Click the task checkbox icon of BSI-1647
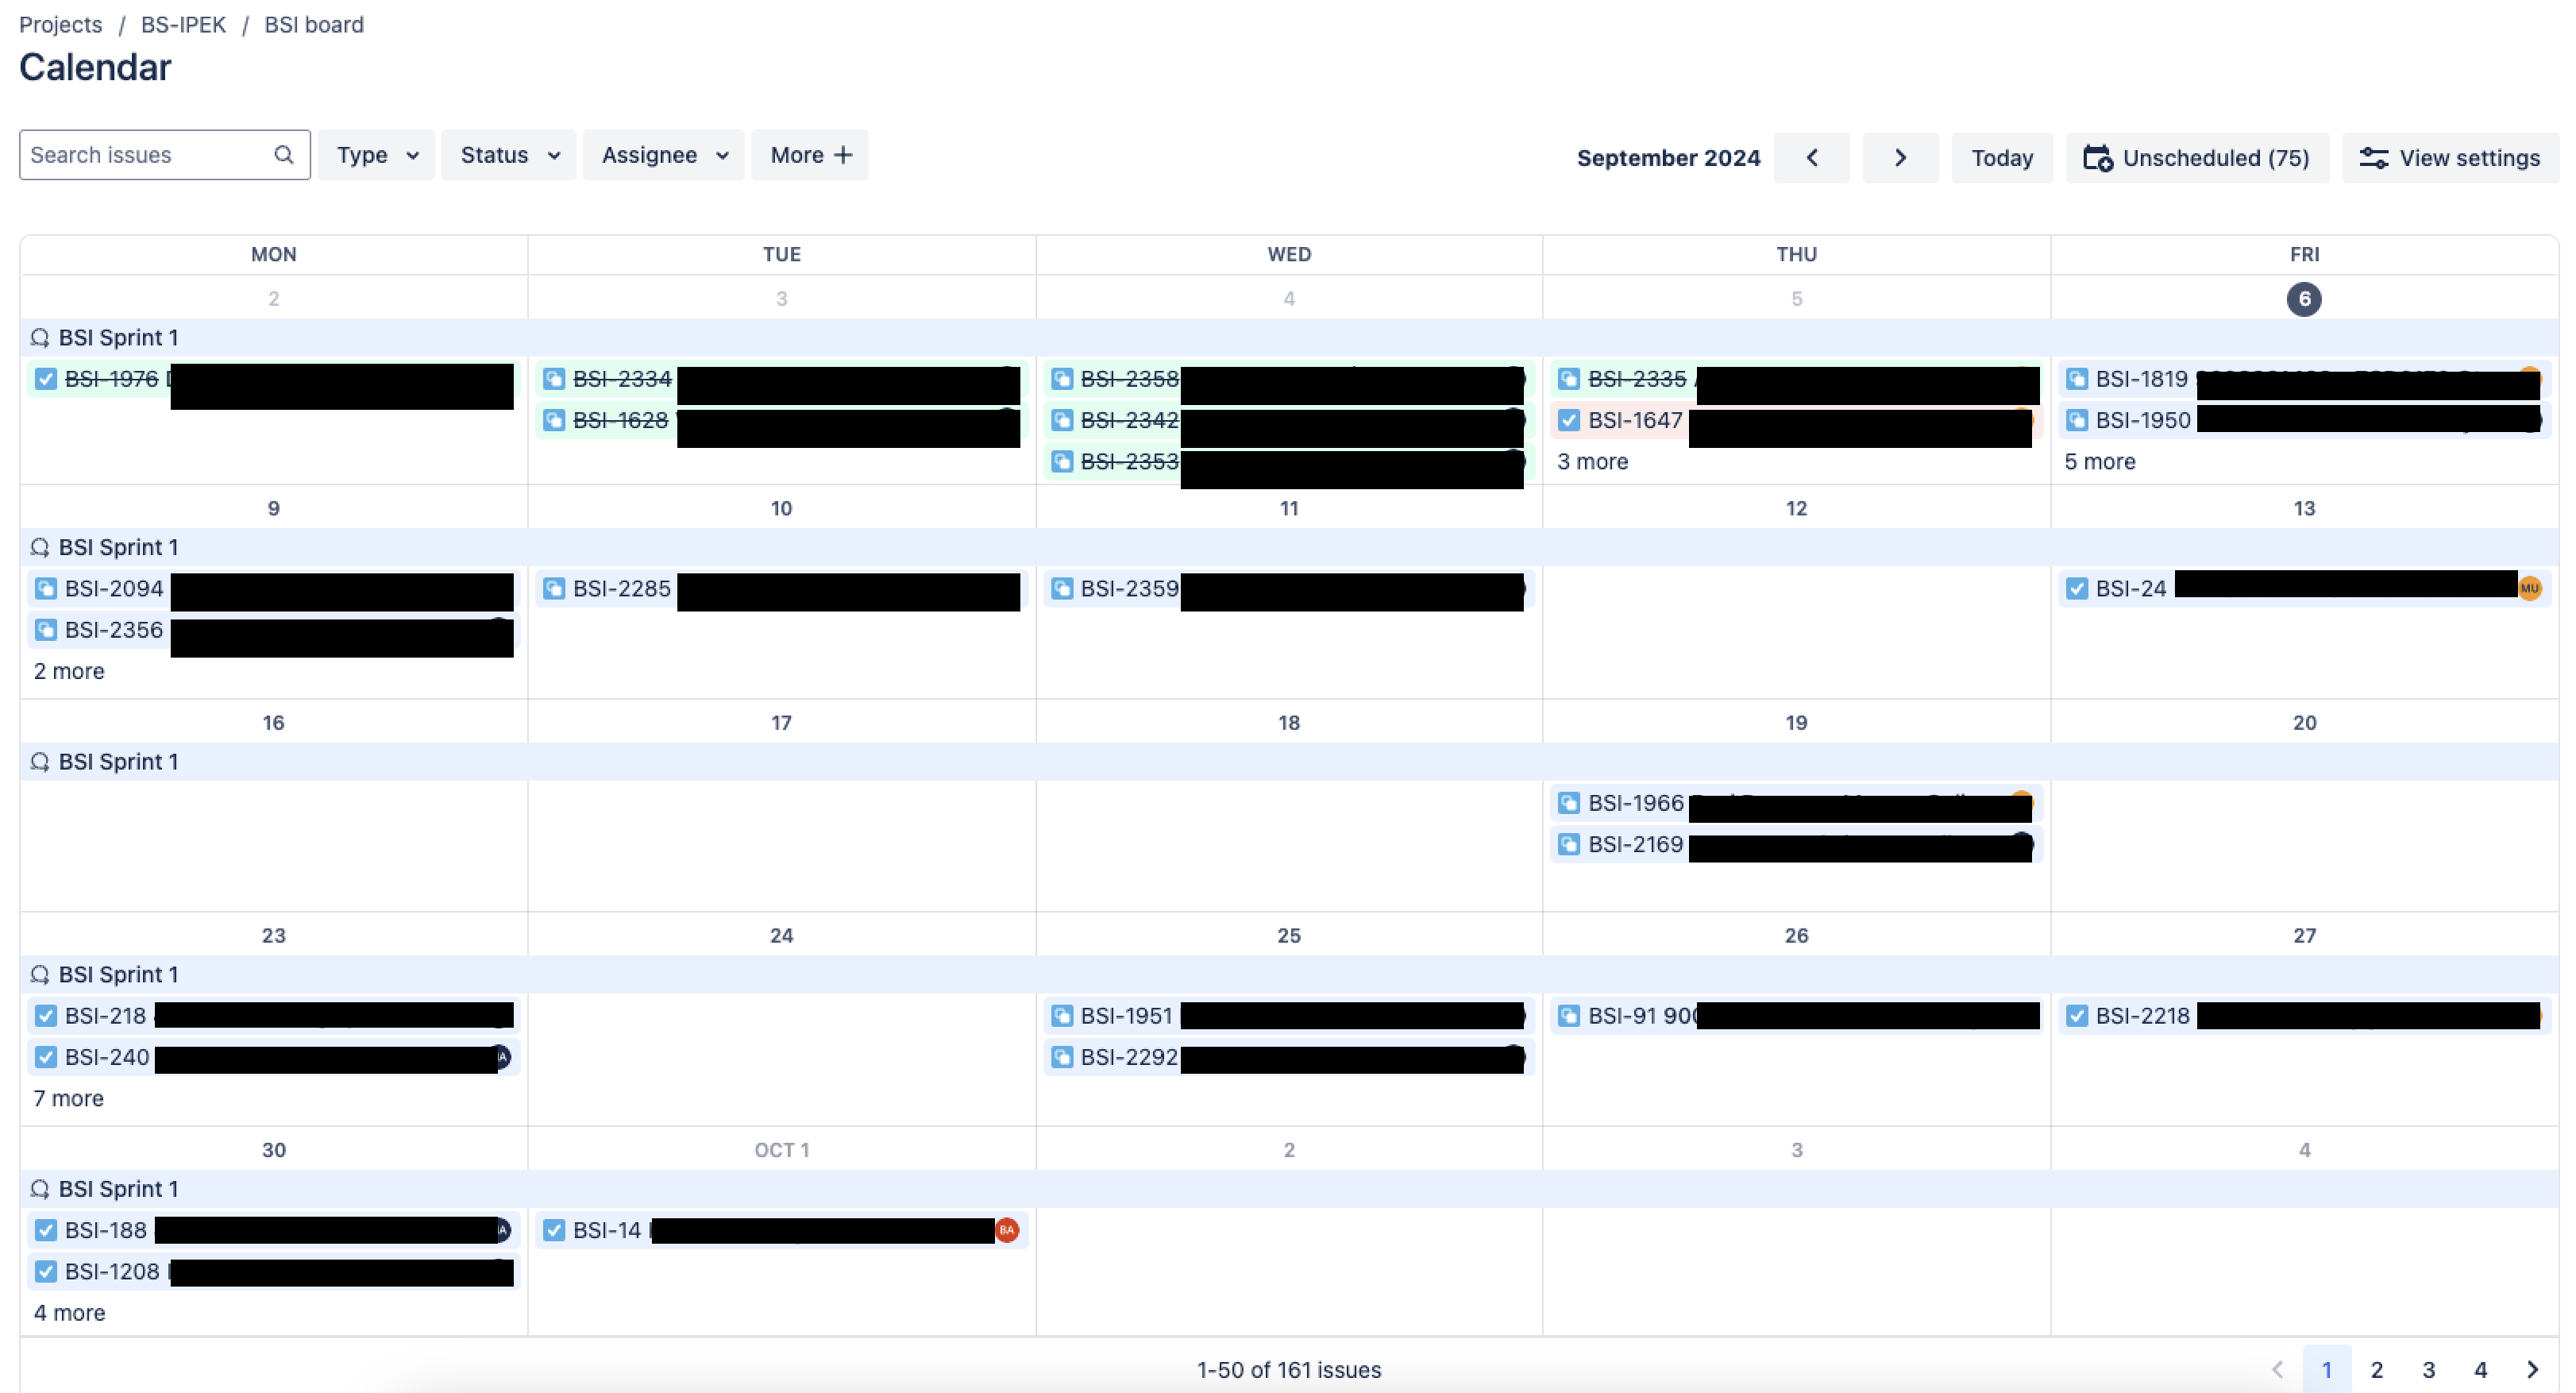 click(x=1569, y=420)
